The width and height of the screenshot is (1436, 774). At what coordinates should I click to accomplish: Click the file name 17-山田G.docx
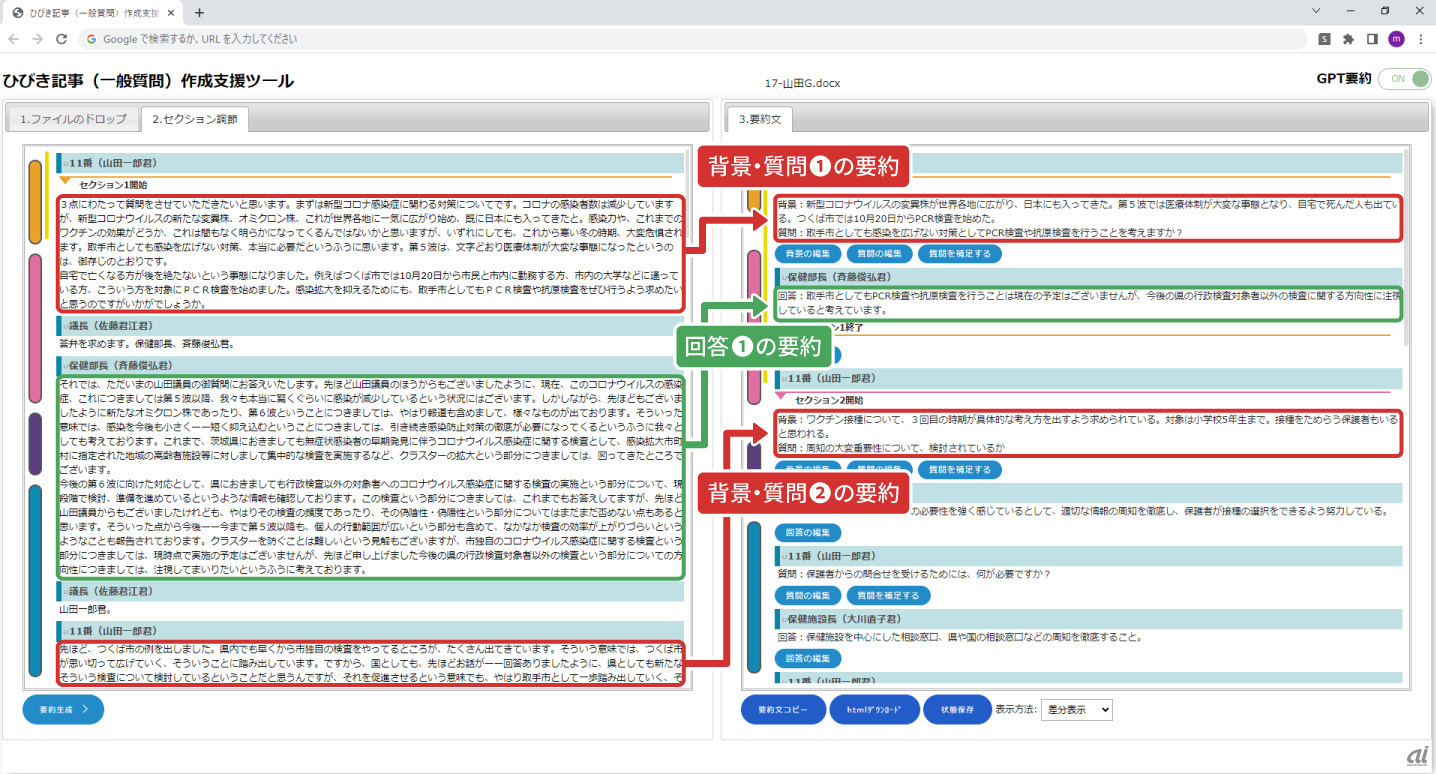click(x=802, y=83)
